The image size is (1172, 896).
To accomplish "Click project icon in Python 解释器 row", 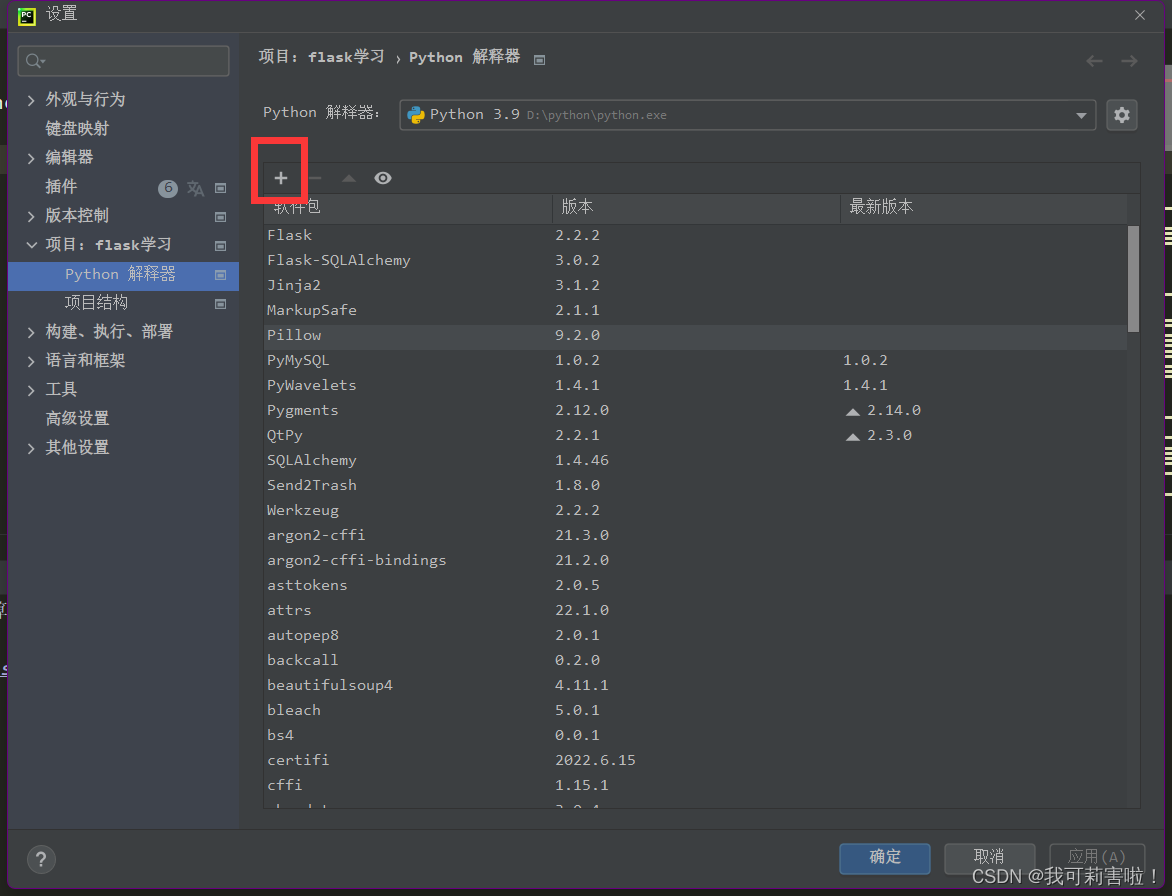I will click(220, 275).
